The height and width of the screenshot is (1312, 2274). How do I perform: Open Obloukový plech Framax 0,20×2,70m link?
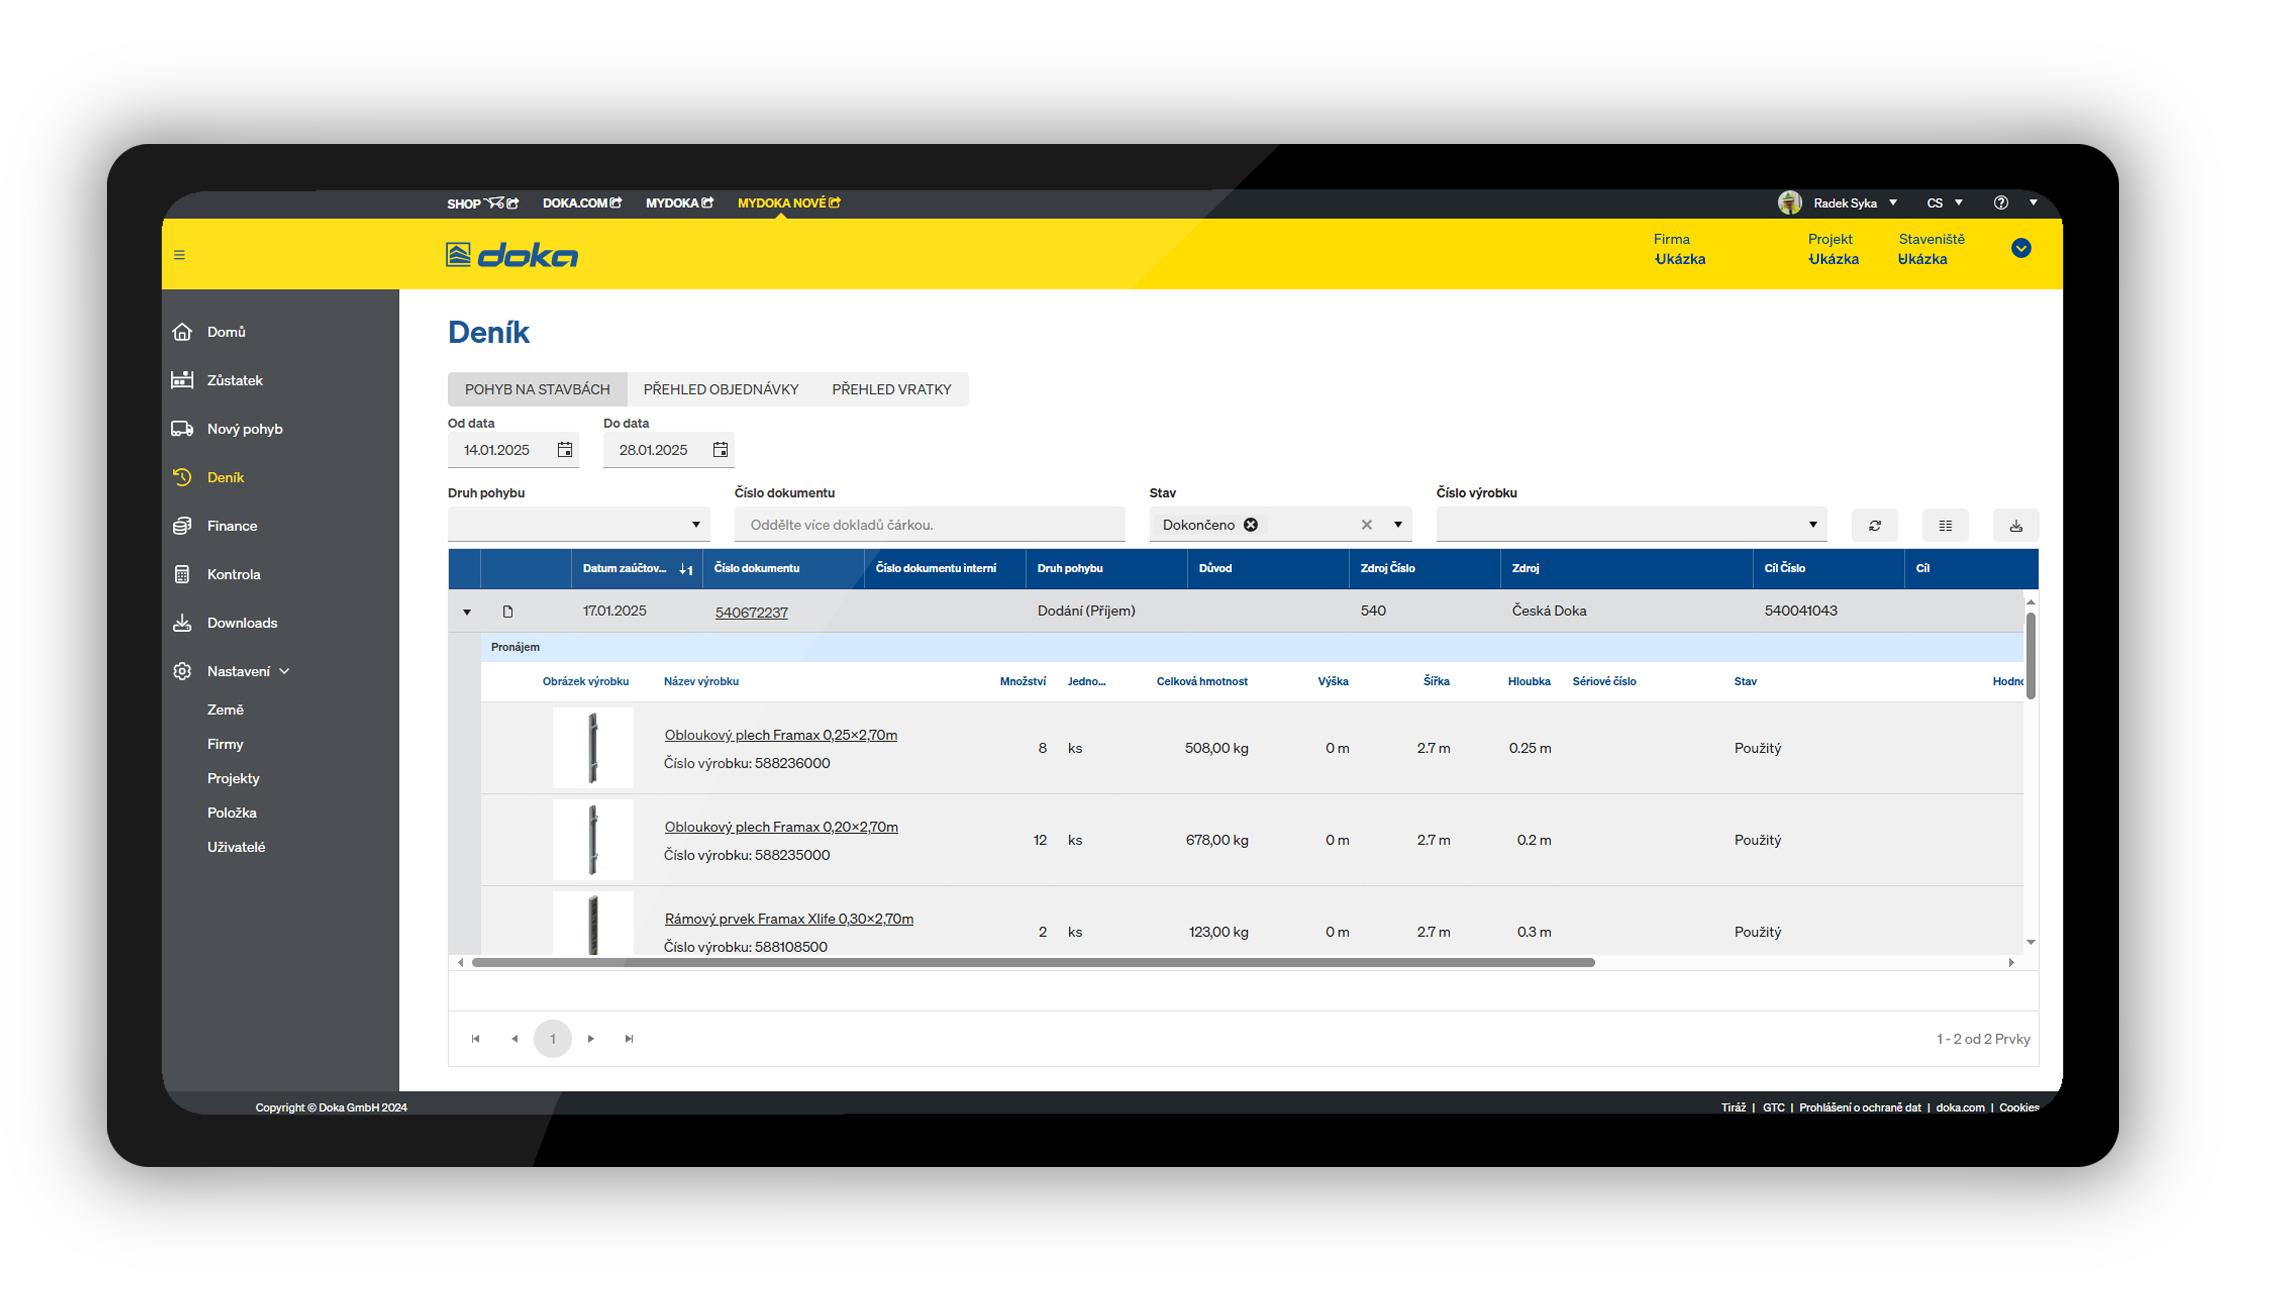pos(781,827)
